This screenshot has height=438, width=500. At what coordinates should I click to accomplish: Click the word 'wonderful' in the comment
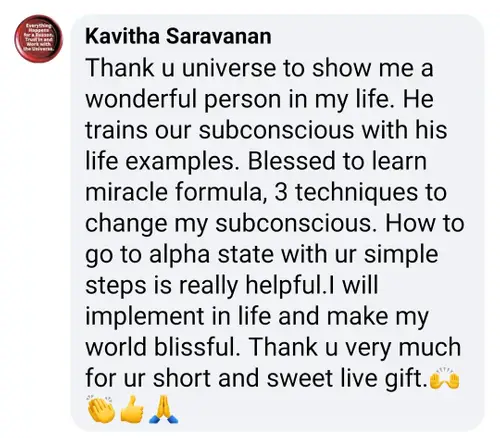(x=141, y=99)
